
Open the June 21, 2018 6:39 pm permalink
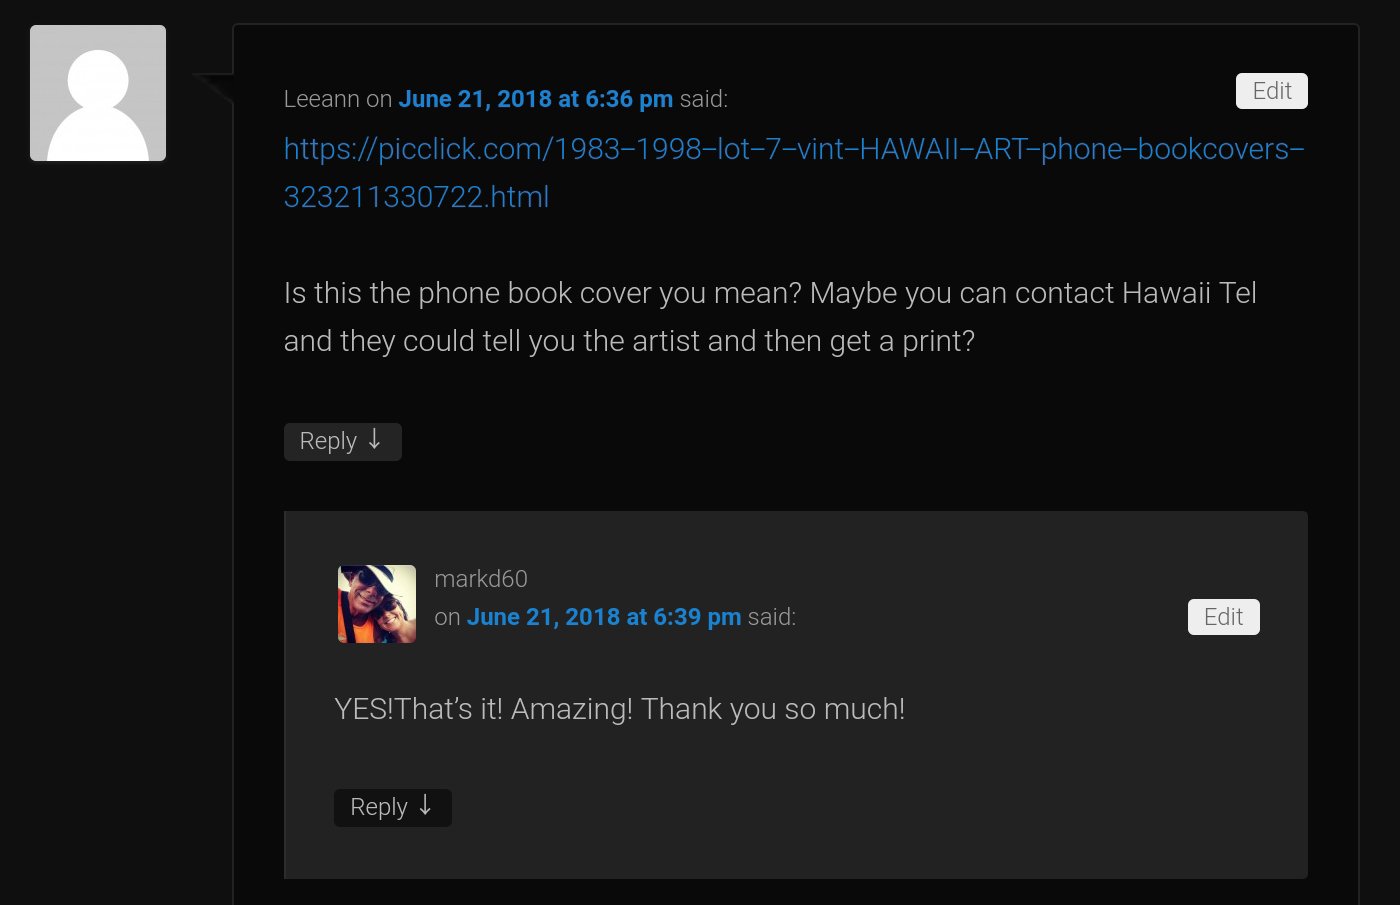pyautogui.click(x=604, y=617)
